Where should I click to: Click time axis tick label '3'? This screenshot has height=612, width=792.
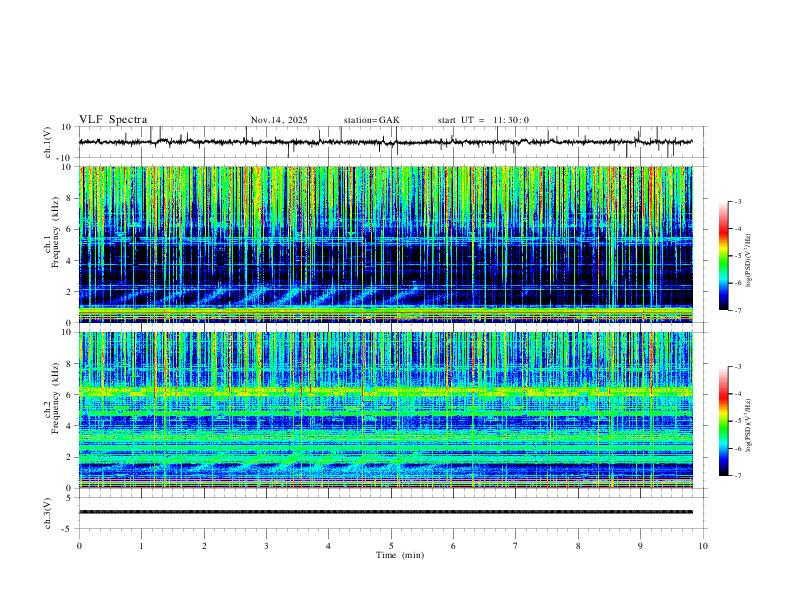(x=266, y=546)
